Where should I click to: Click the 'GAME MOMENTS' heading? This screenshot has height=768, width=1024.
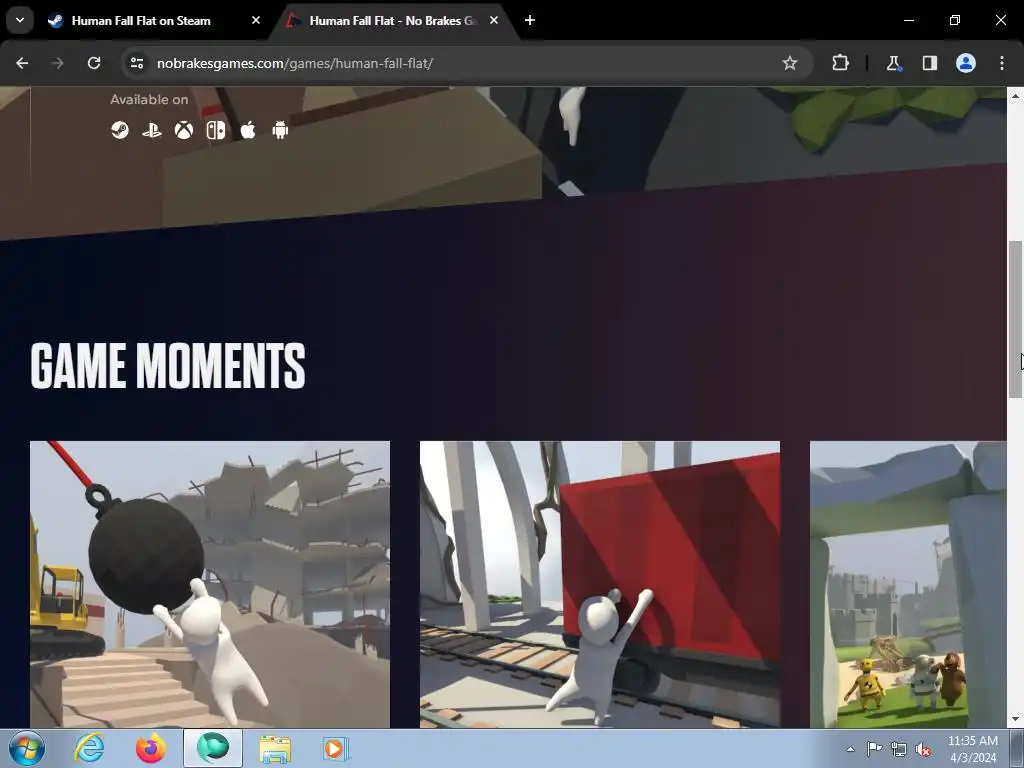point(168,366)
